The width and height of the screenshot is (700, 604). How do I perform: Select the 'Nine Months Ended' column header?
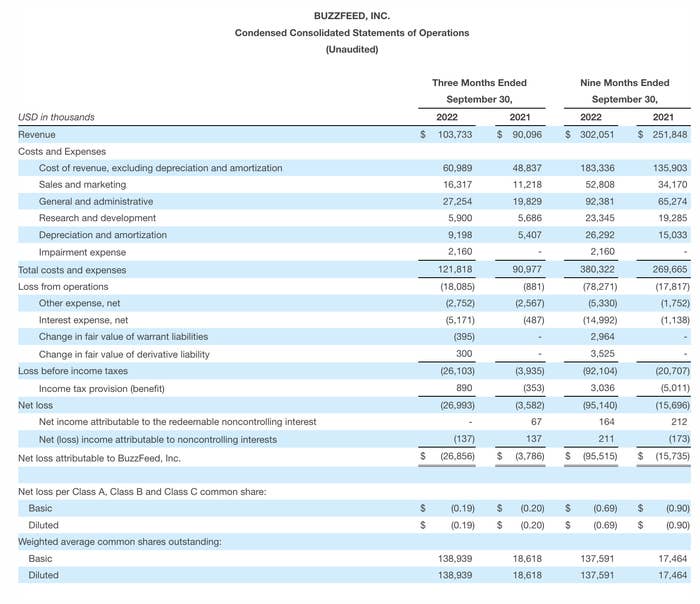(625, 83)
